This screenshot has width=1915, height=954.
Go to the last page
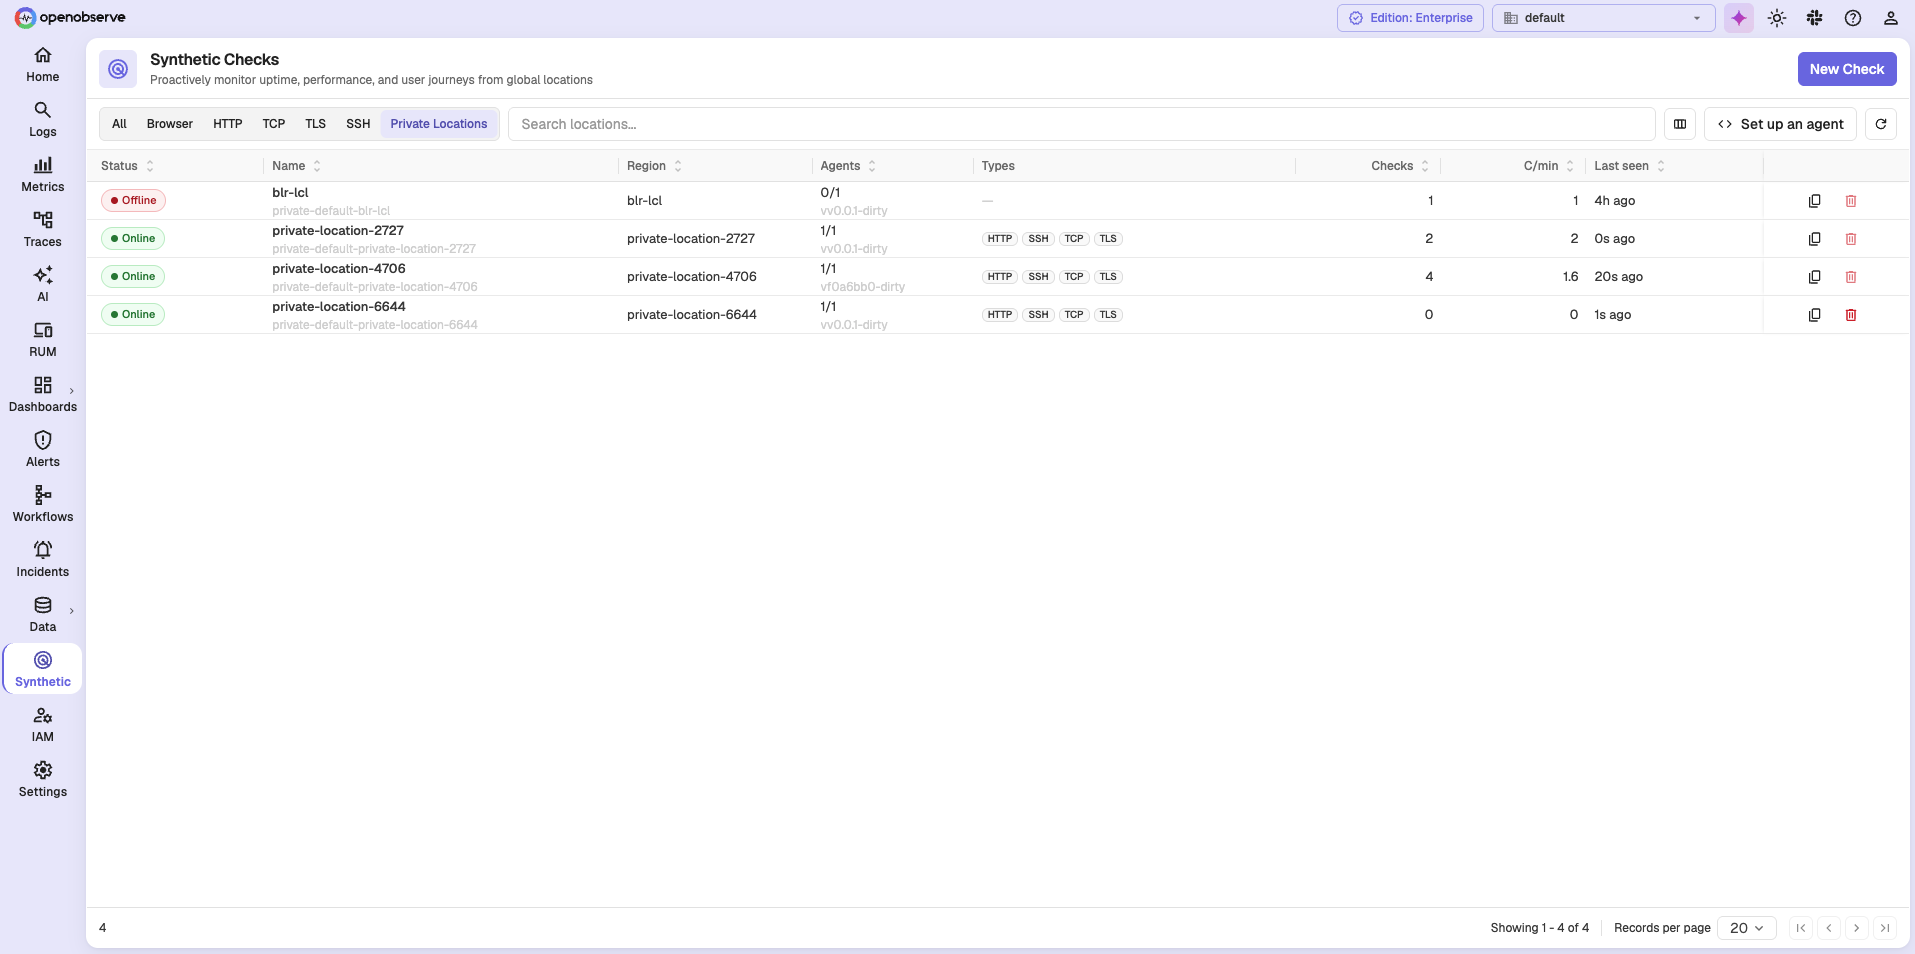coord(1885,928)
